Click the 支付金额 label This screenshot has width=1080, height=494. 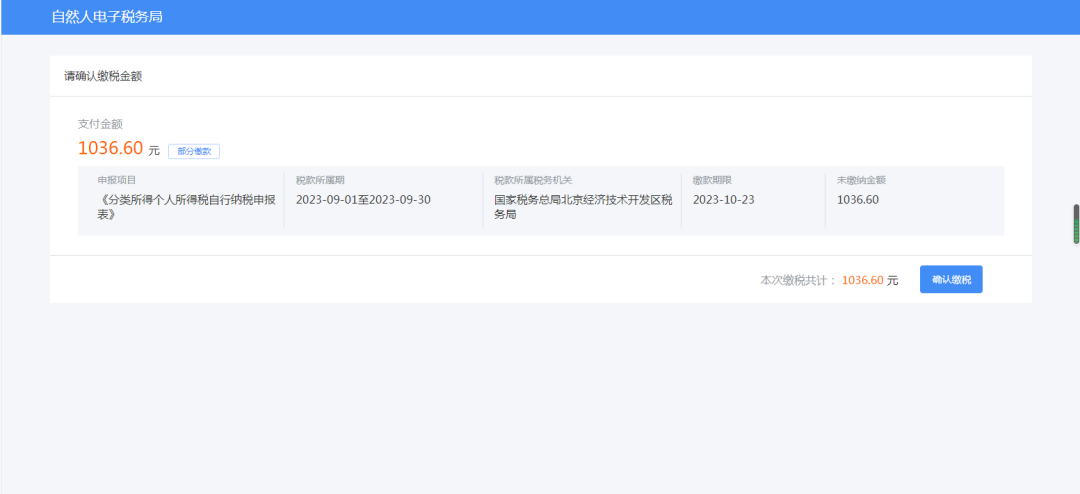pyautogui.click(x=101, y=124)
